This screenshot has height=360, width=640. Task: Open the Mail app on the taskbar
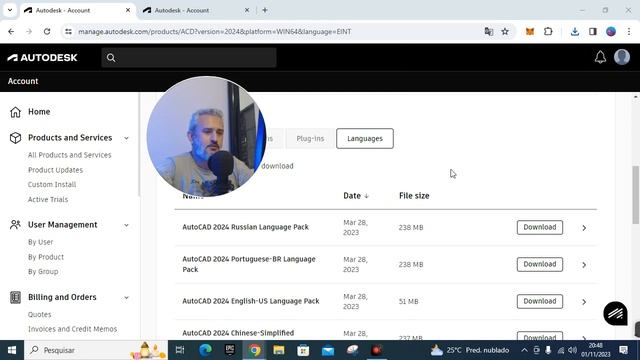[x=328, y=350]
